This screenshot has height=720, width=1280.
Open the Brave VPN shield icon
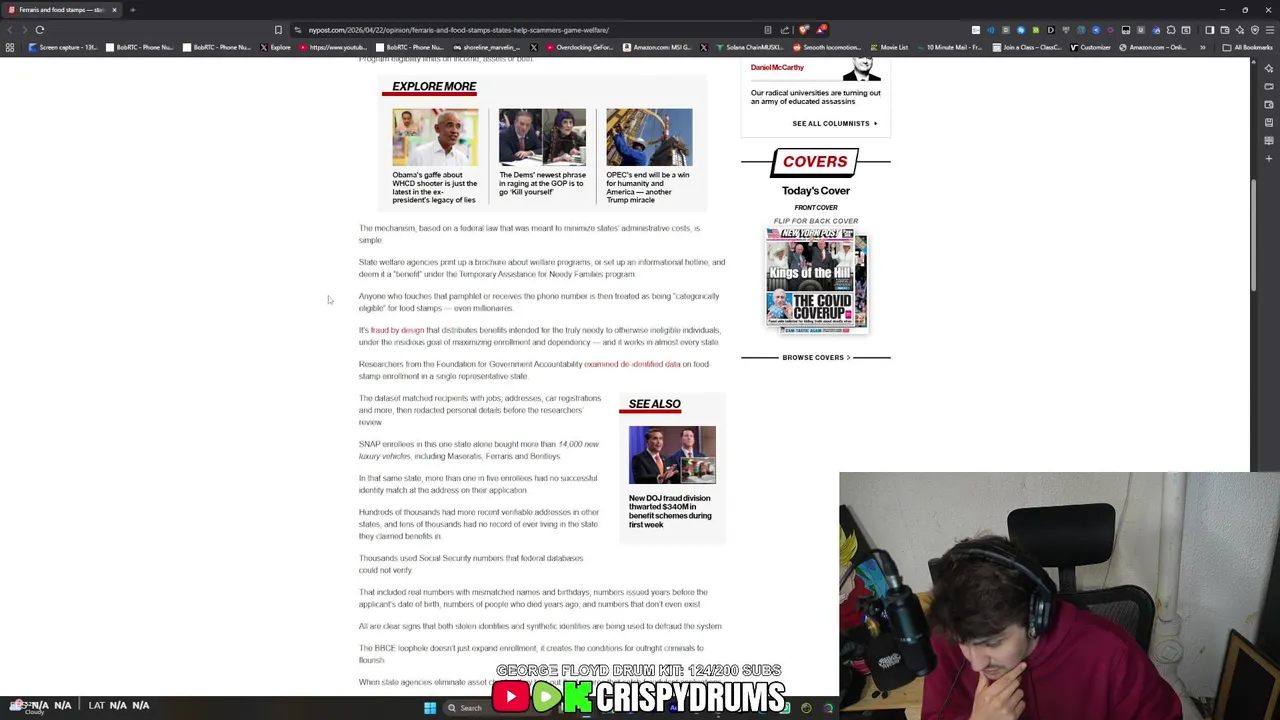pyautogui.click(x=1255, y=30)
